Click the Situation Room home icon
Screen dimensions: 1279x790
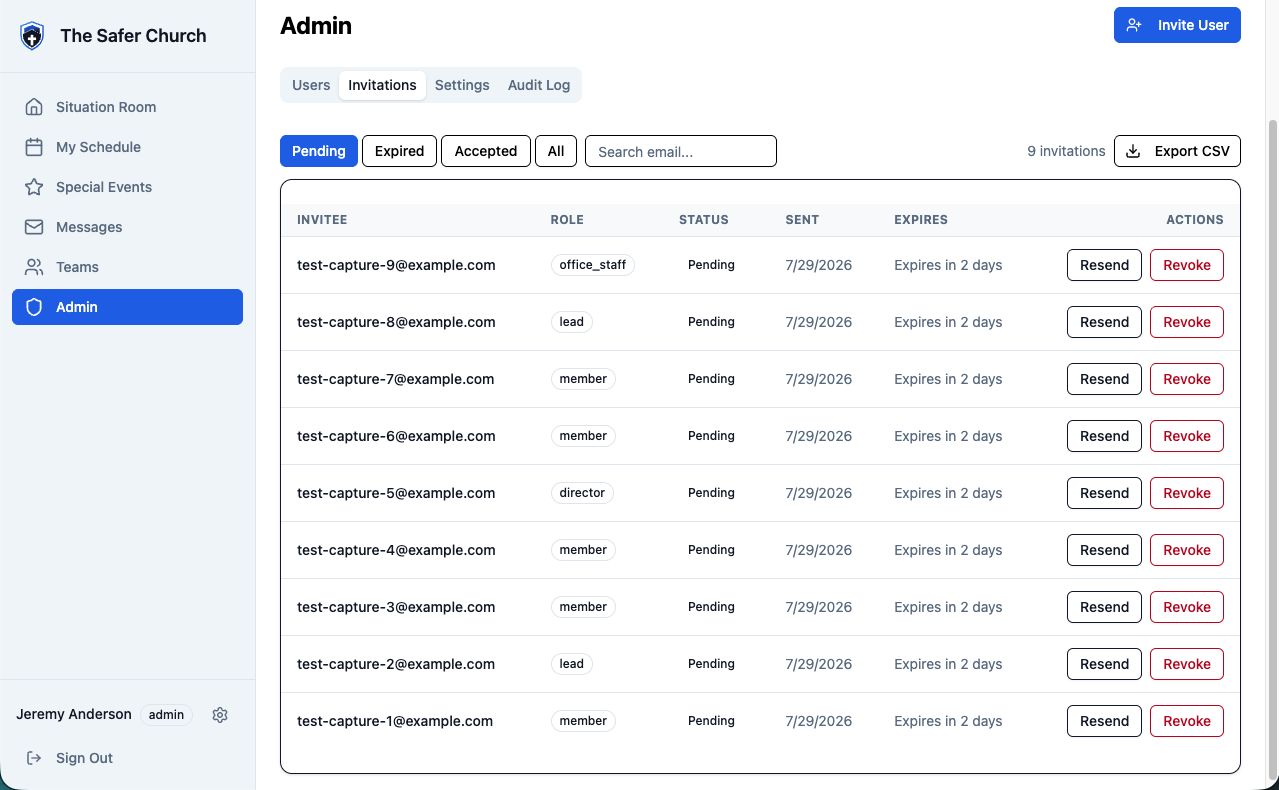point(34,107)
